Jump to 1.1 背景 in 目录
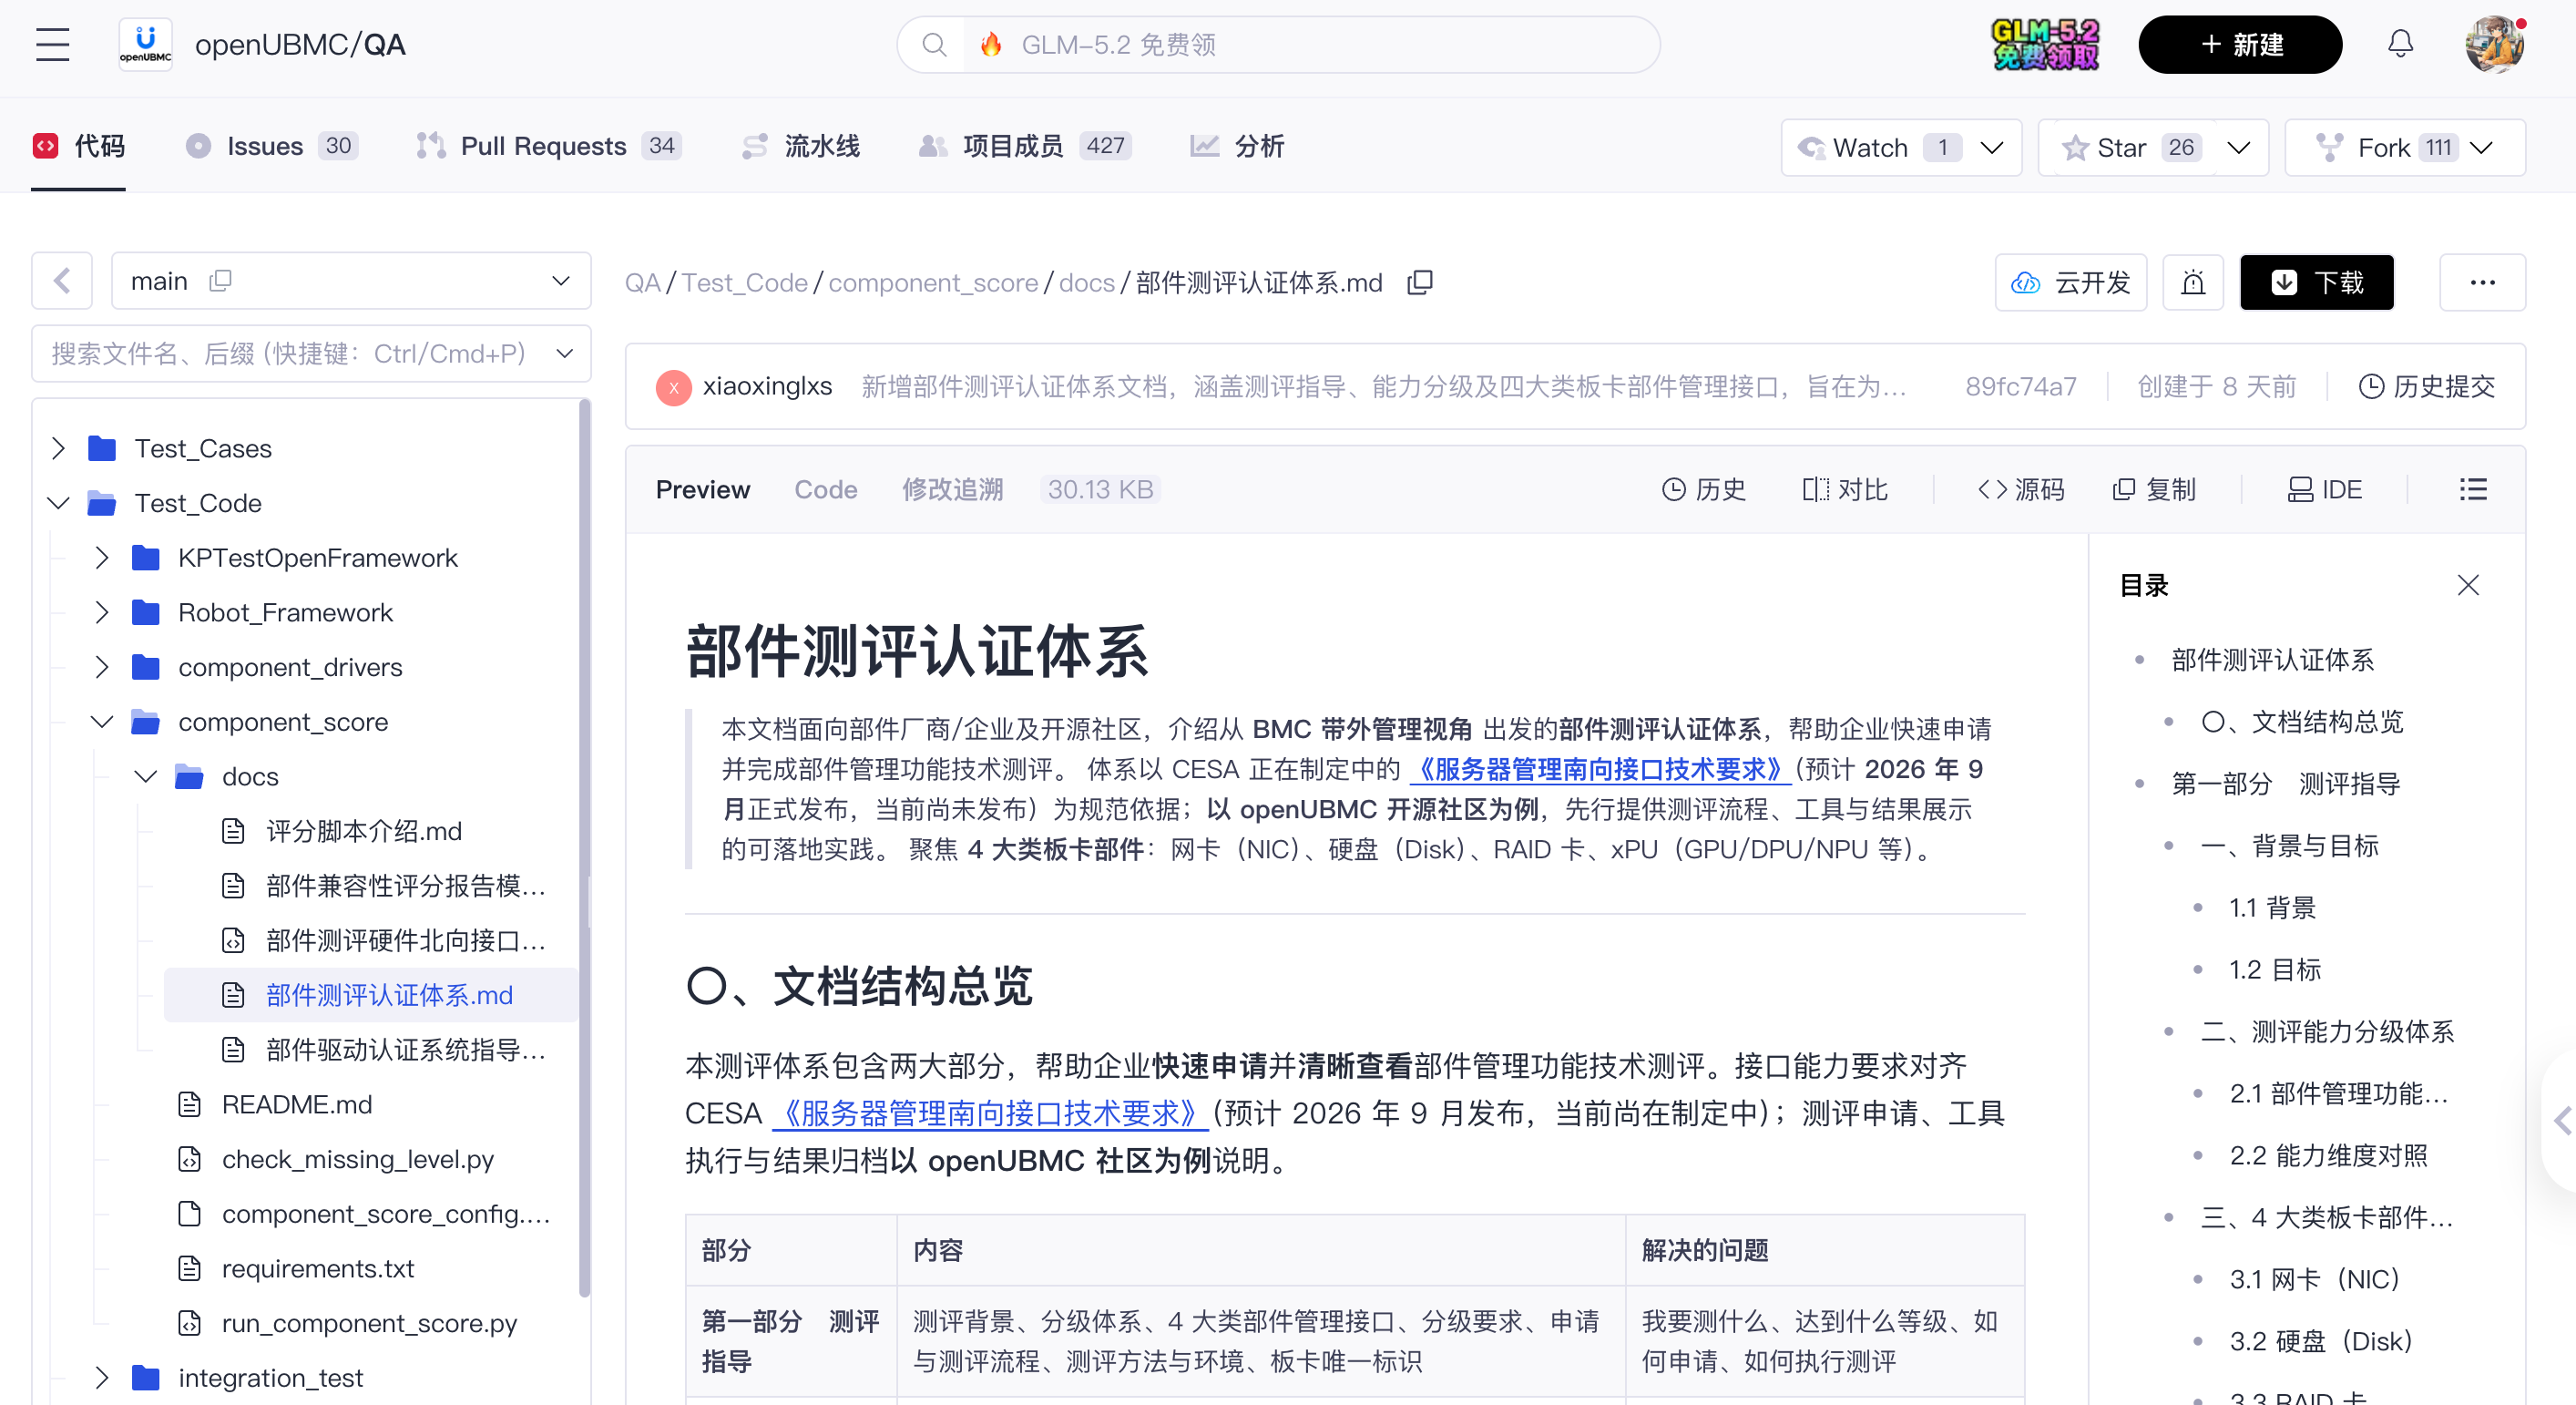The height and width of the screenshot is (1405, 2576). pos(2273,907)
